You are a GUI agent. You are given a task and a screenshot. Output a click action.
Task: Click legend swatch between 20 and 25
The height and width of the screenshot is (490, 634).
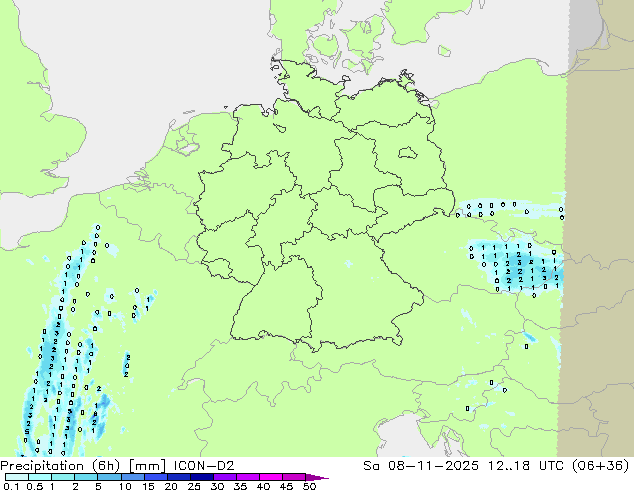[x=178, y=477]
